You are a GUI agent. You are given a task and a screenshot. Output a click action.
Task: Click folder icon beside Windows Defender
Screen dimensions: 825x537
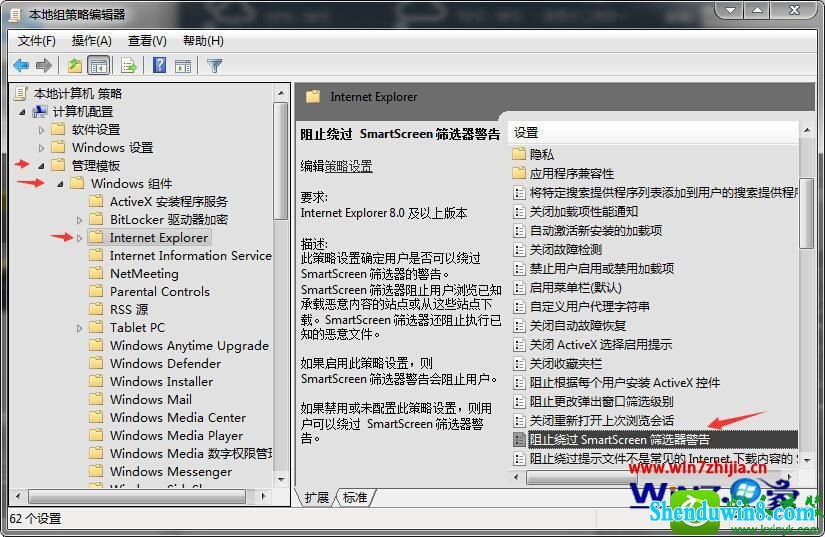96,363
